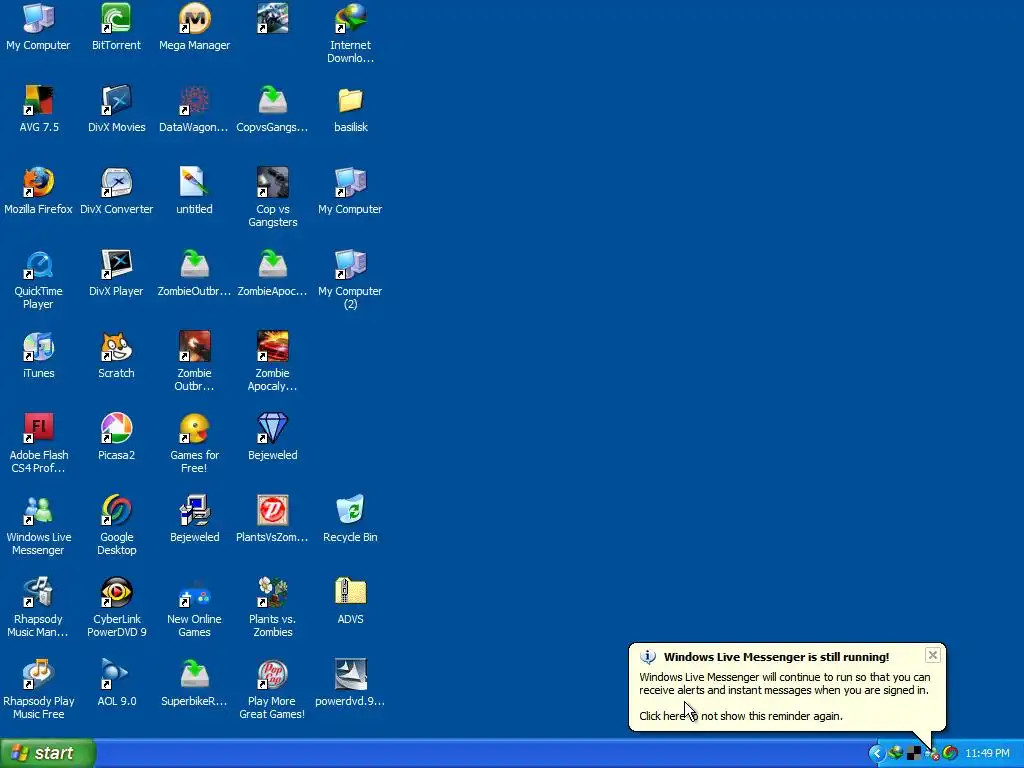
Task: Select the DataWagon desktop icon
Action: (194, 109)
